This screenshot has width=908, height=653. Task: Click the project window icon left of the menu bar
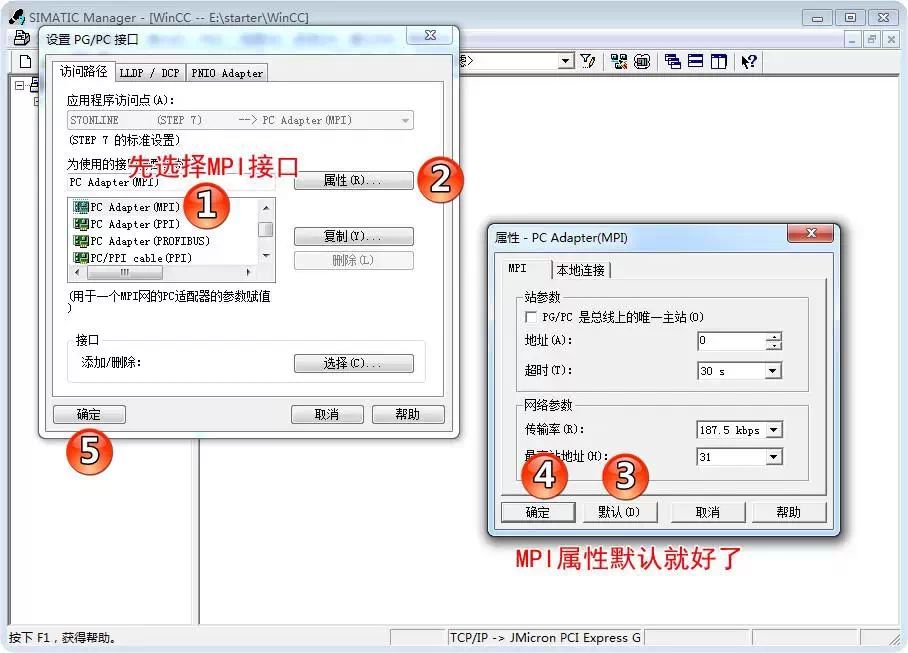pos(21,38)
